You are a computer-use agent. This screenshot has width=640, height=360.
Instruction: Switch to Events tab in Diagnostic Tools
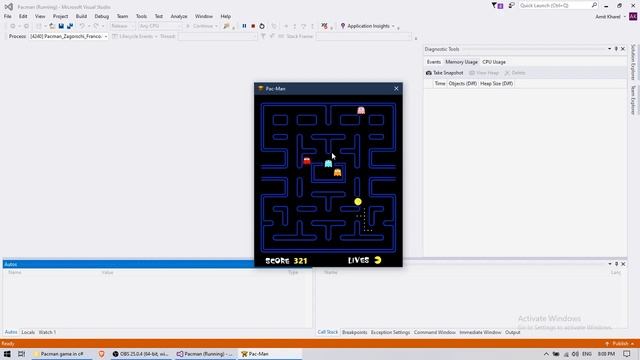point(433,62)
